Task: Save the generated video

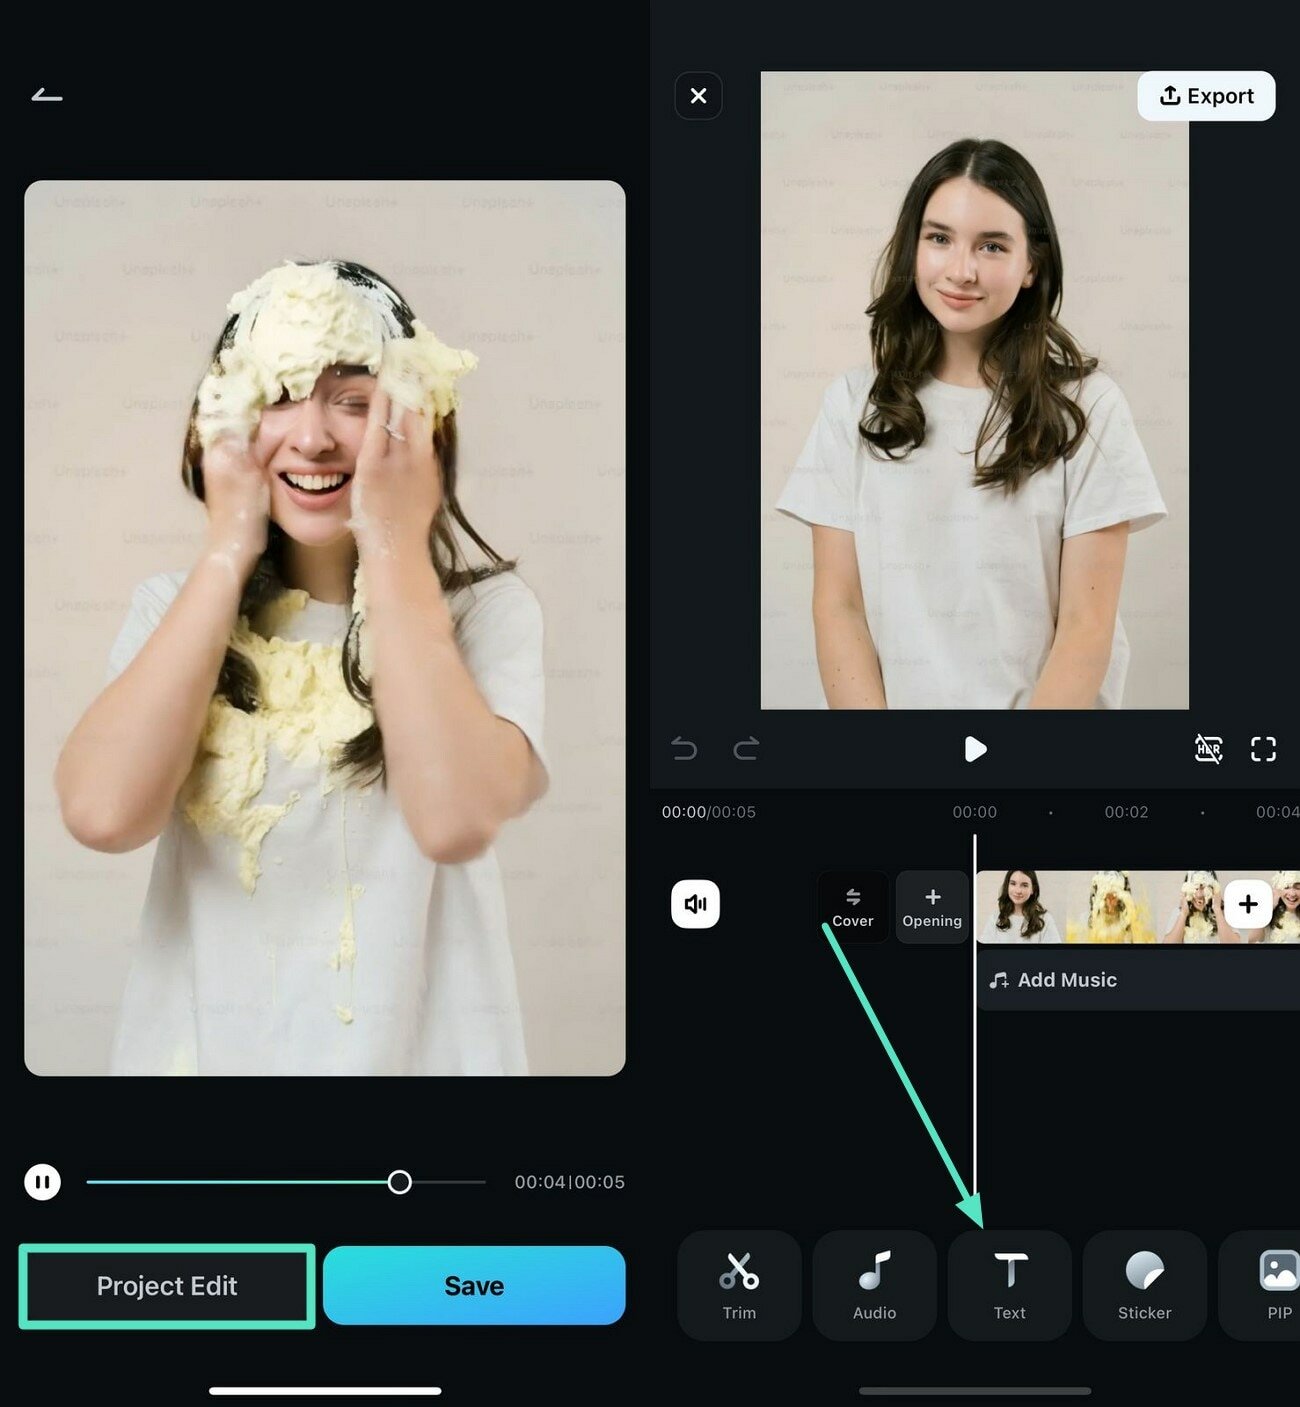Action: pos(474,1286)
